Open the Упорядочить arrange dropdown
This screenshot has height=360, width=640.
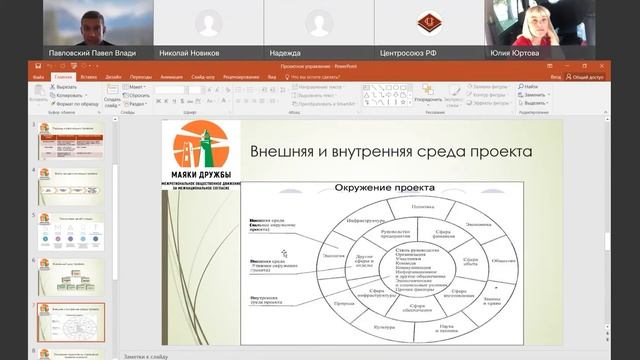[428, 95]
